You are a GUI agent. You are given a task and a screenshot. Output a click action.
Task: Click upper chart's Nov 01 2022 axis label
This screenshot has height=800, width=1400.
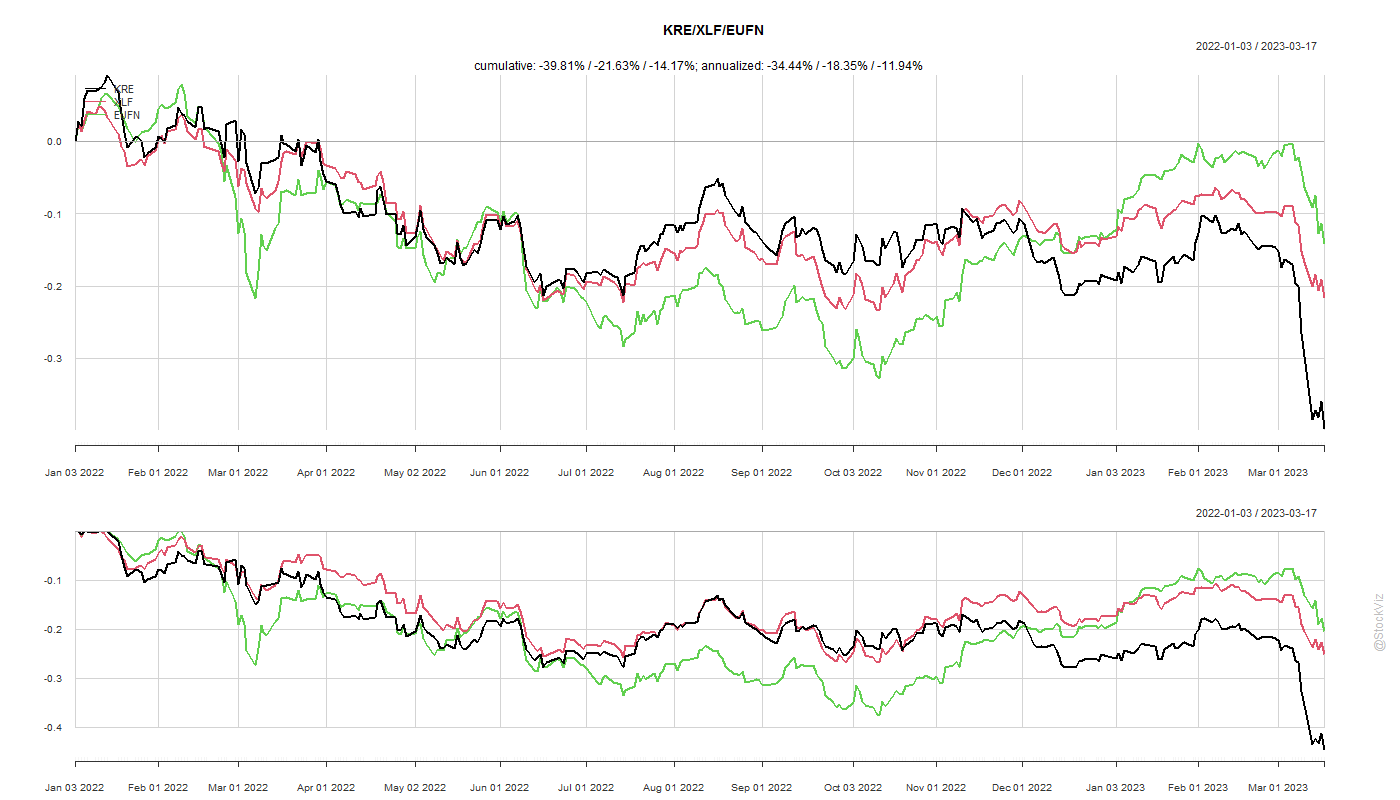click(935, 473)
